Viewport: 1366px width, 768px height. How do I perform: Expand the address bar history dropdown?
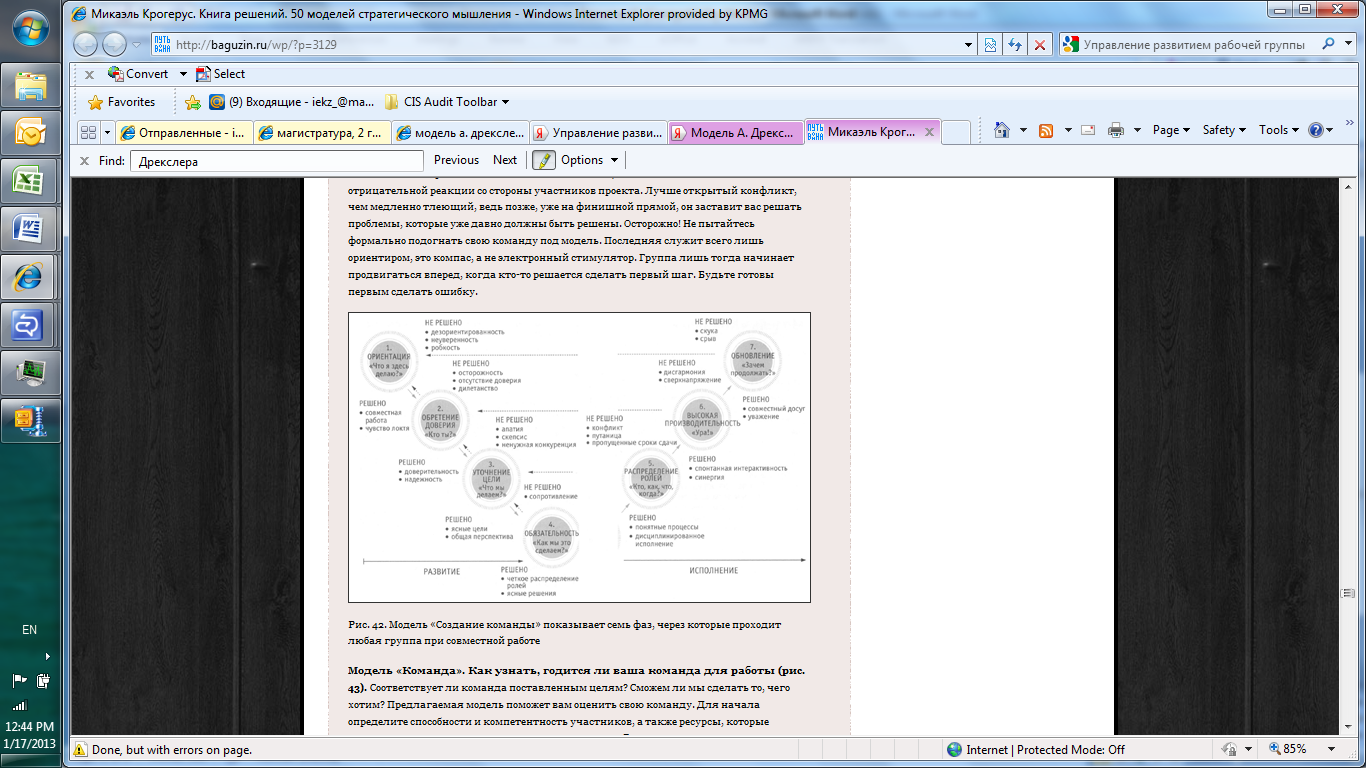click(x=968, y=44)
